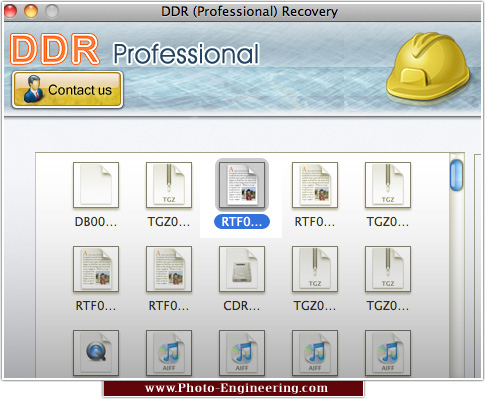The width and height of the screenshot is (485, 399).
Task: Click the blue vertical scrollbar thumb
Action: click(456, 175)
